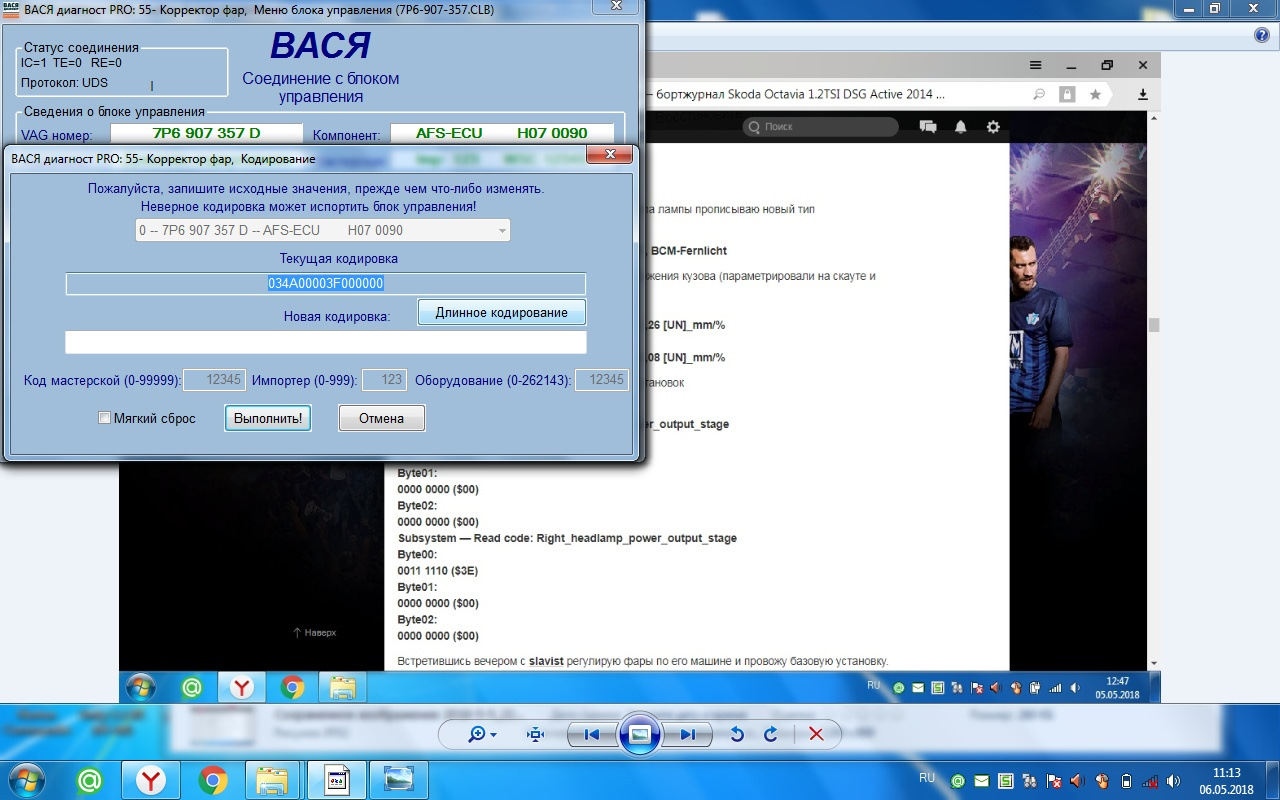
Task: Open browser hamburger menu in Yandex window
Action: (x=1036, y=65)
